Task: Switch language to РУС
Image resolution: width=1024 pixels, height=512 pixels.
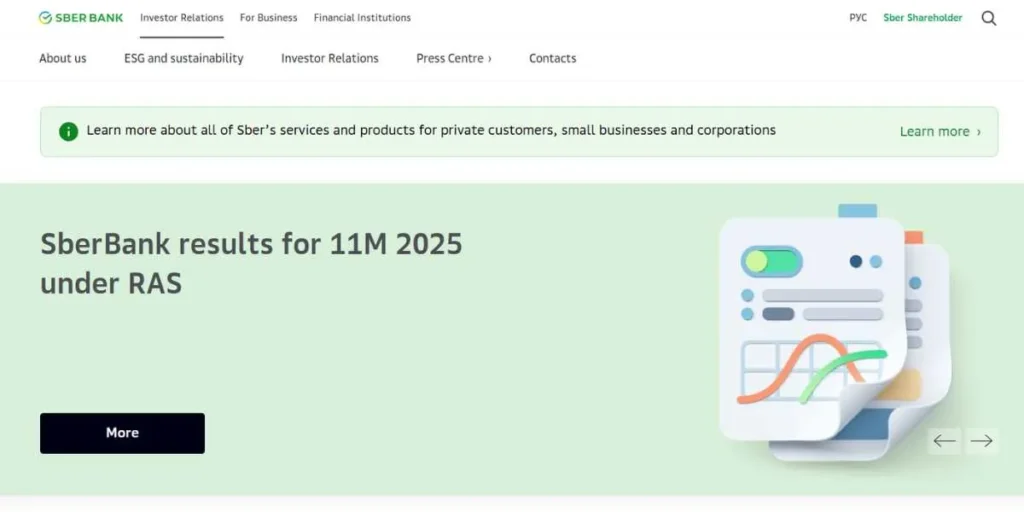Action: click(x=858, y=18)
